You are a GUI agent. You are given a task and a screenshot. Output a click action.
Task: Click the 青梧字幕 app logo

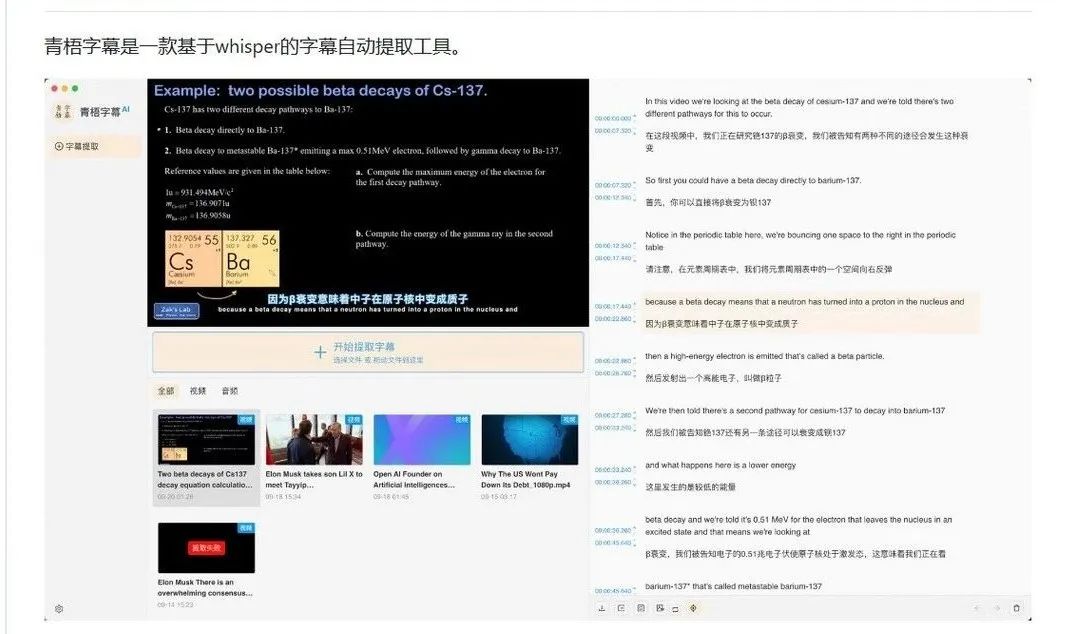tap(63, 111)
